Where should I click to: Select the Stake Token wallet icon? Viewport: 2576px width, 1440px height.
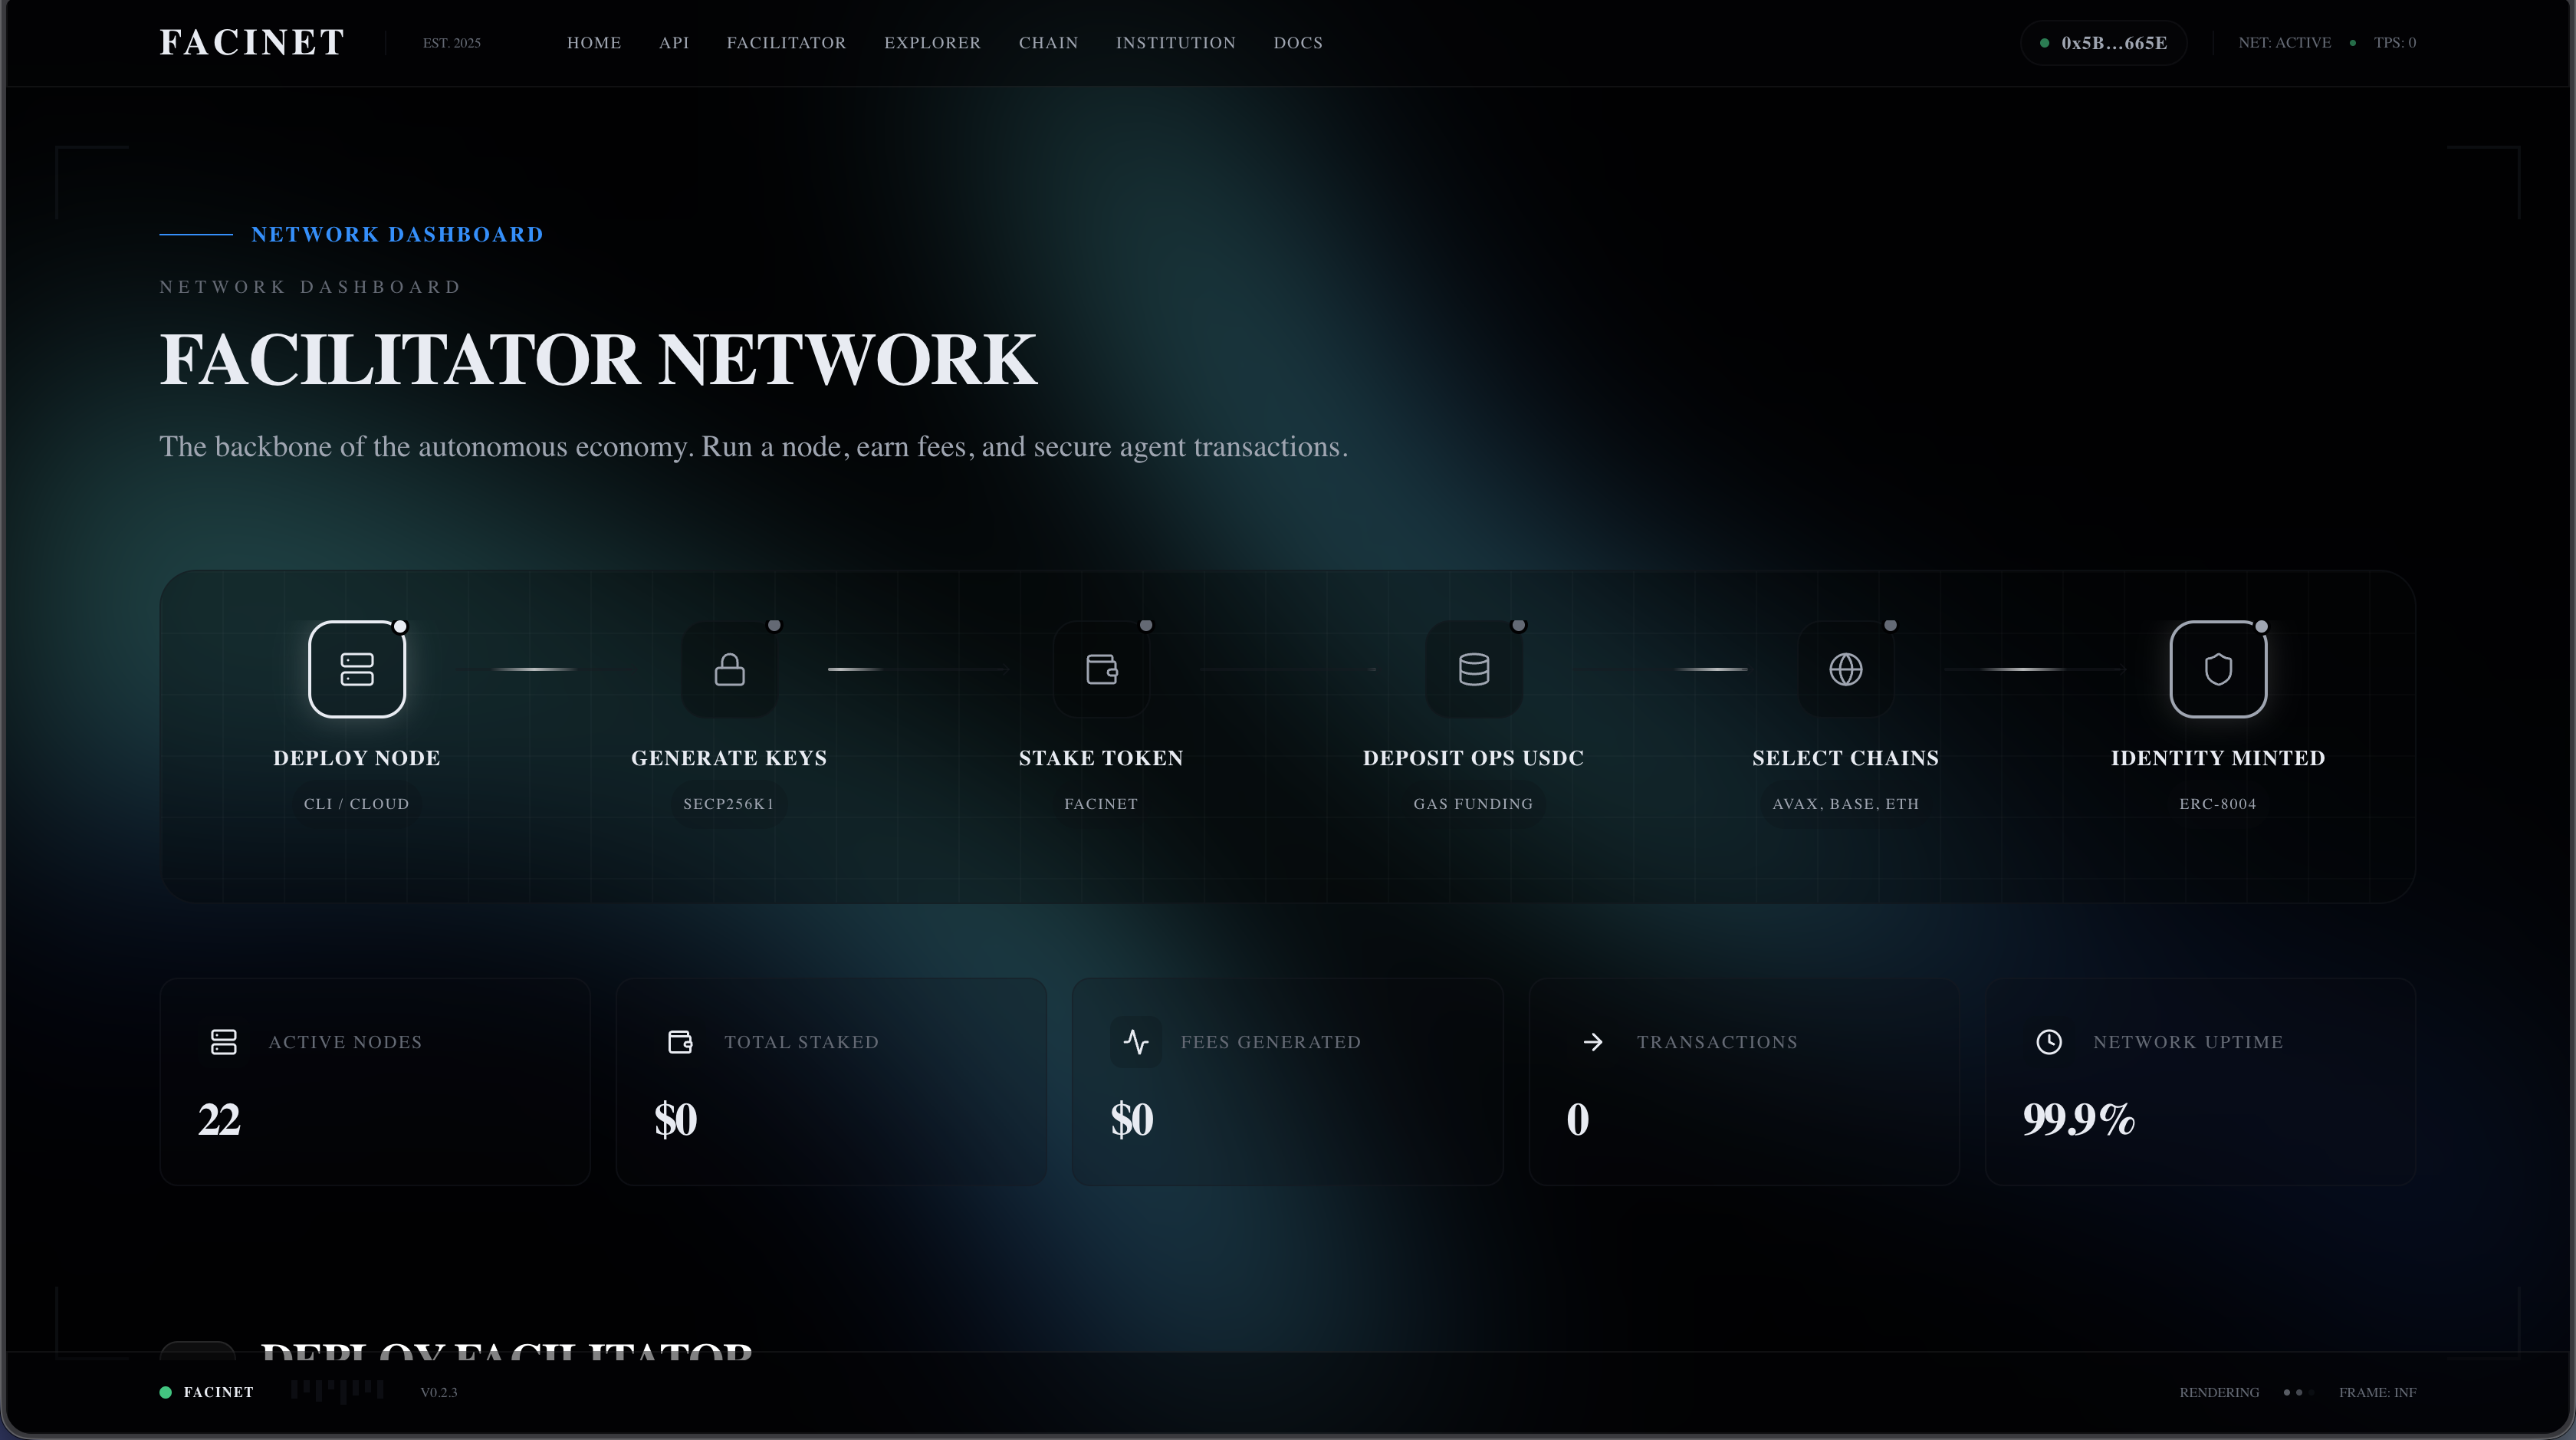pyautogui.click(x=1100, y=669)
